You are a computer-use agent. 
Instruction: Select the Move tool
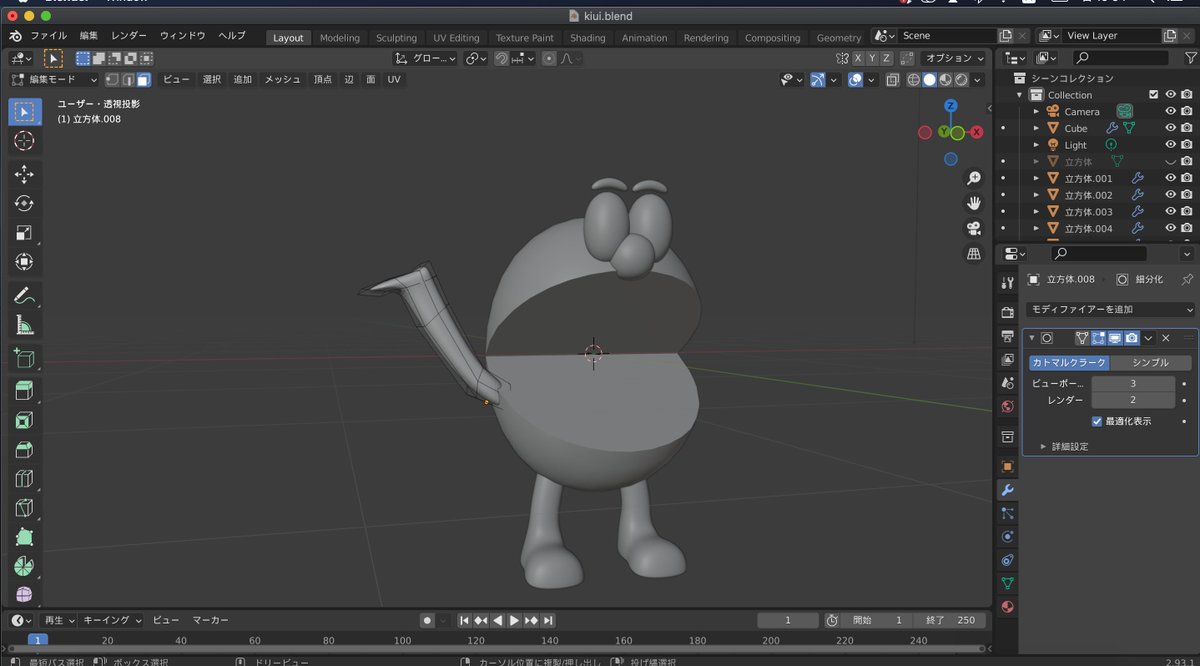pos(25,174)
